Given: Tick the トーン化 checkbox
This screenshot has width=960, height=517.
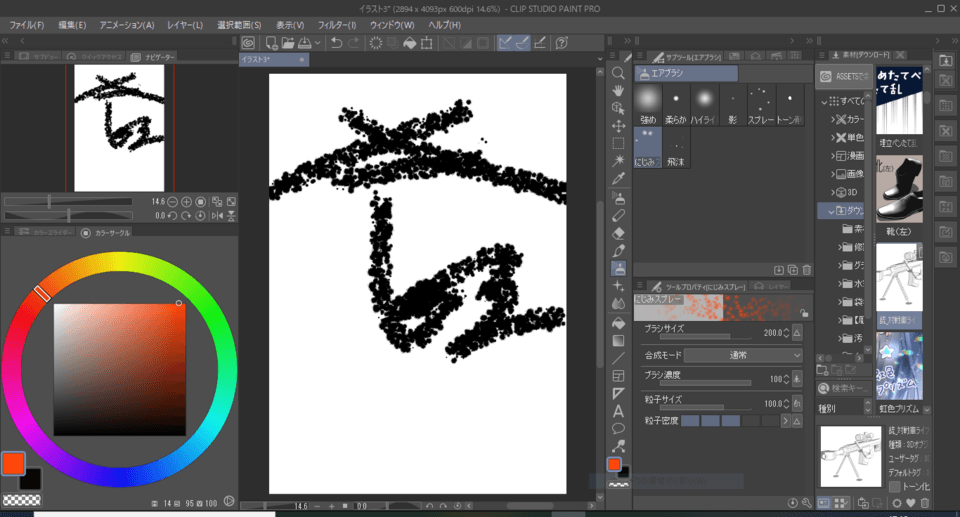Looking at the screenshot, I should pyautogui.click(x=894, y=487).
